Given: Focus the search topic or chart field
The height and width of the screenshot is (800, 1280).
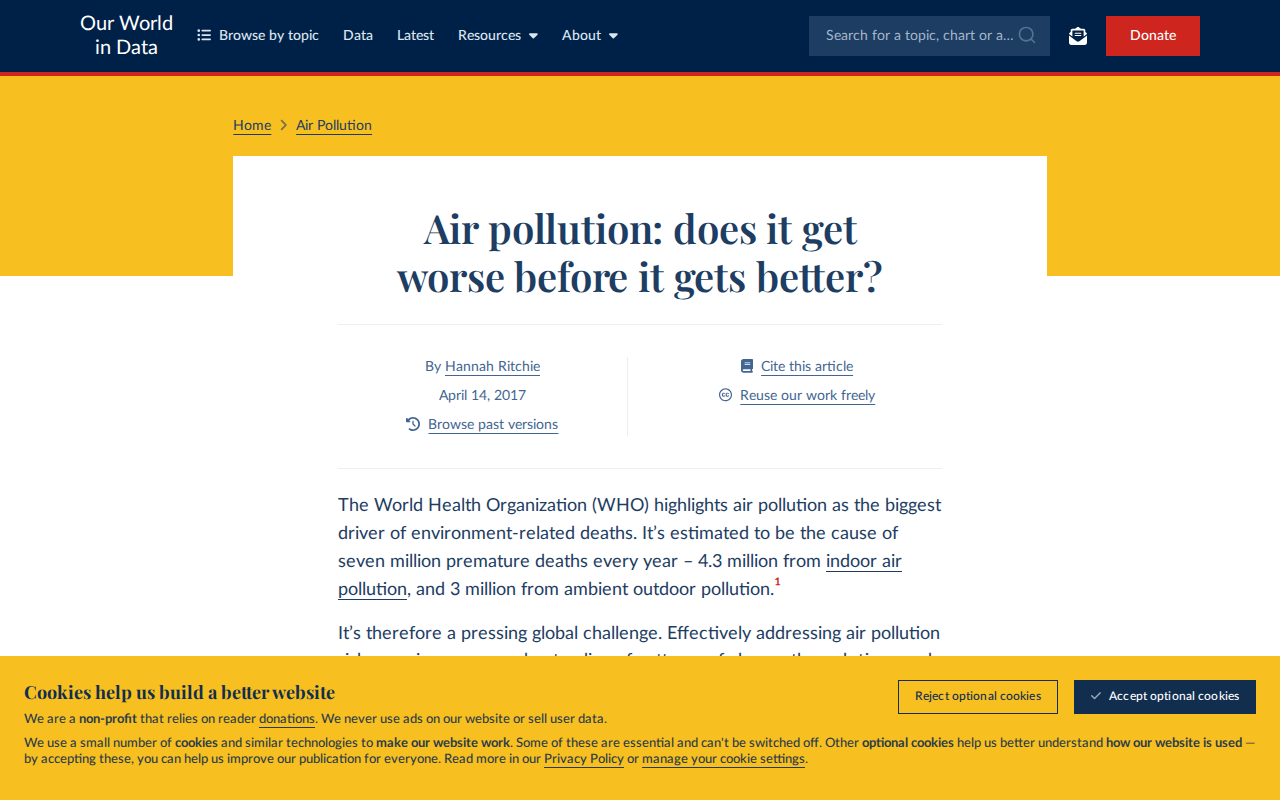Looking at the screenshot, I should click(x=929, y=36).
